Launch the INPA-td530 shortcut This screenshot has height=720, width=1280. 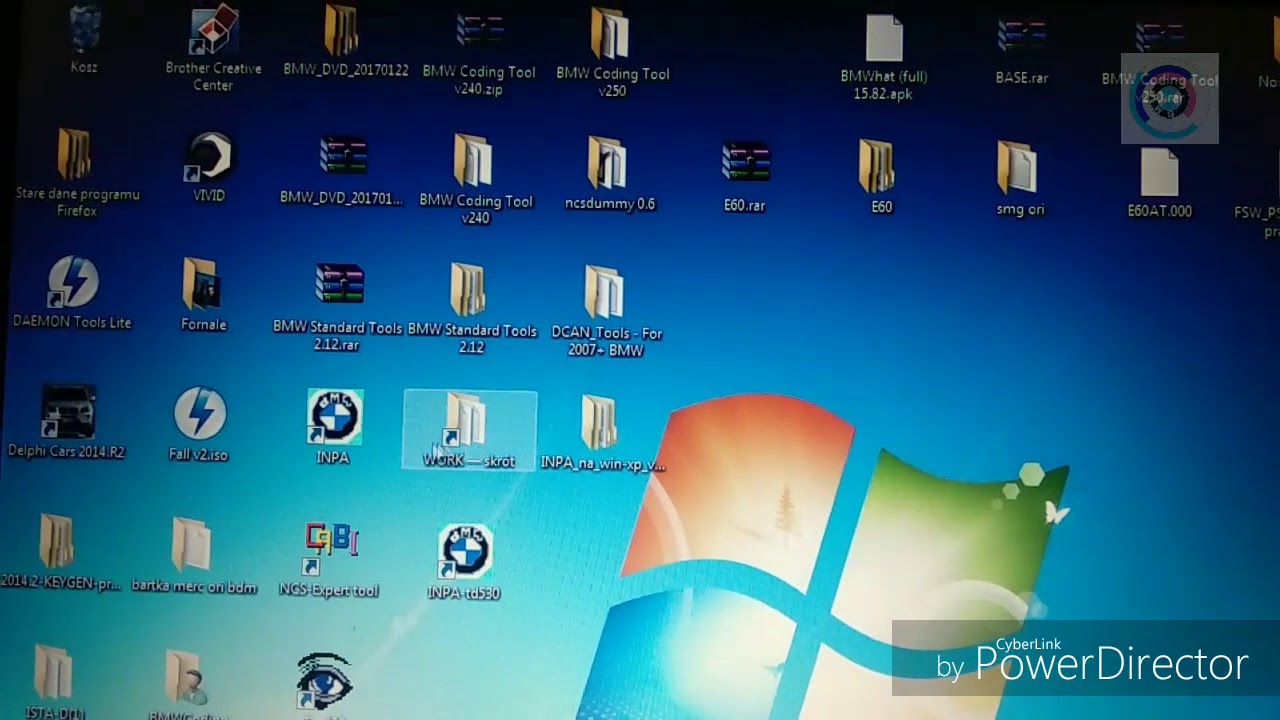[464, 563]
